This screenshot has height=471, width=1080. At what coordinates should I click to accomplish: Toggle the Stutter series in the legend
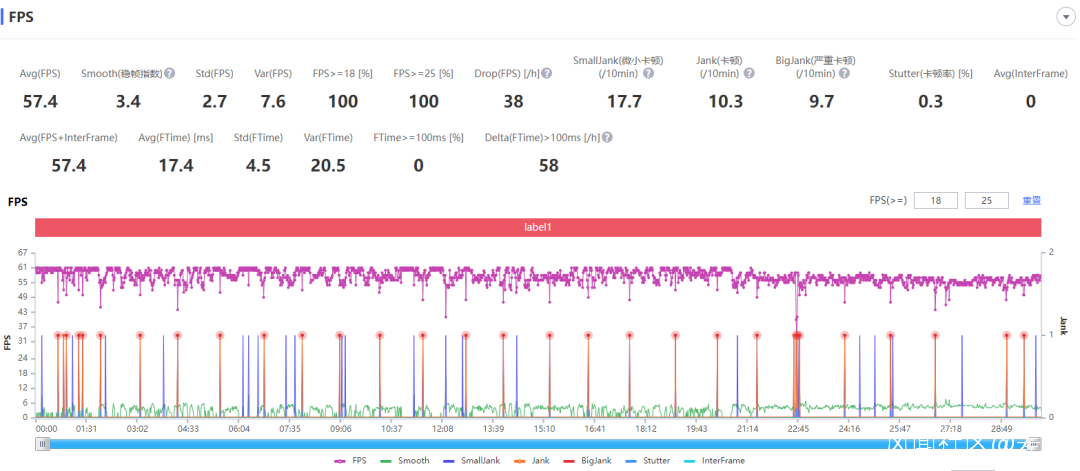pyautogui.click(x=647, y=460)
